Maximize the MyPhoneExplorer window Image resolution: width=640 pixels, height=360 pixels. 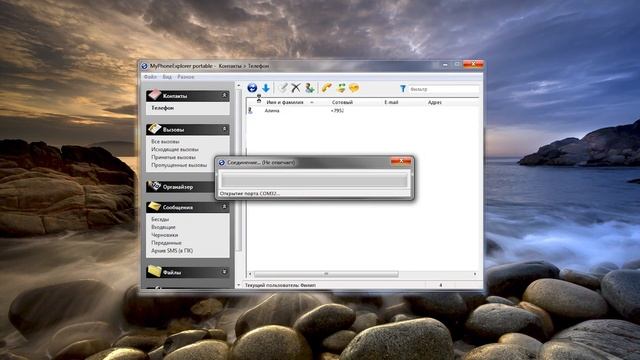(x=457, y=64)
